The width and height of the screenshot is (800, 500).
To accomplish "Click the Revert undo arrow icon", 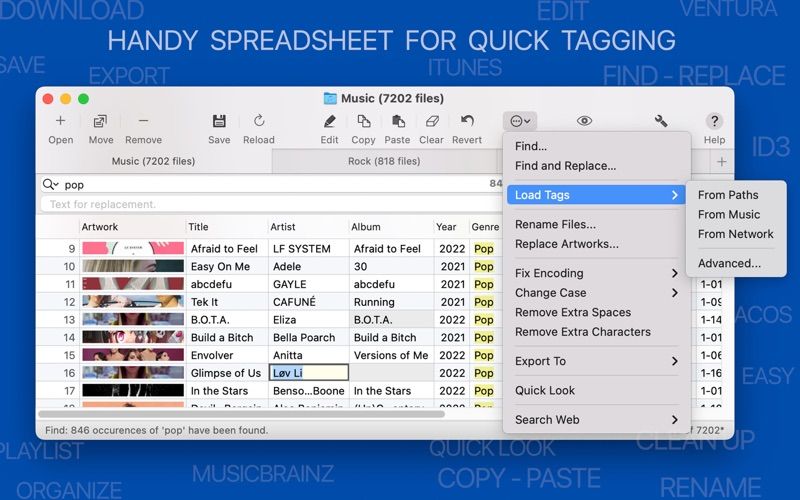I will (467, 121).
